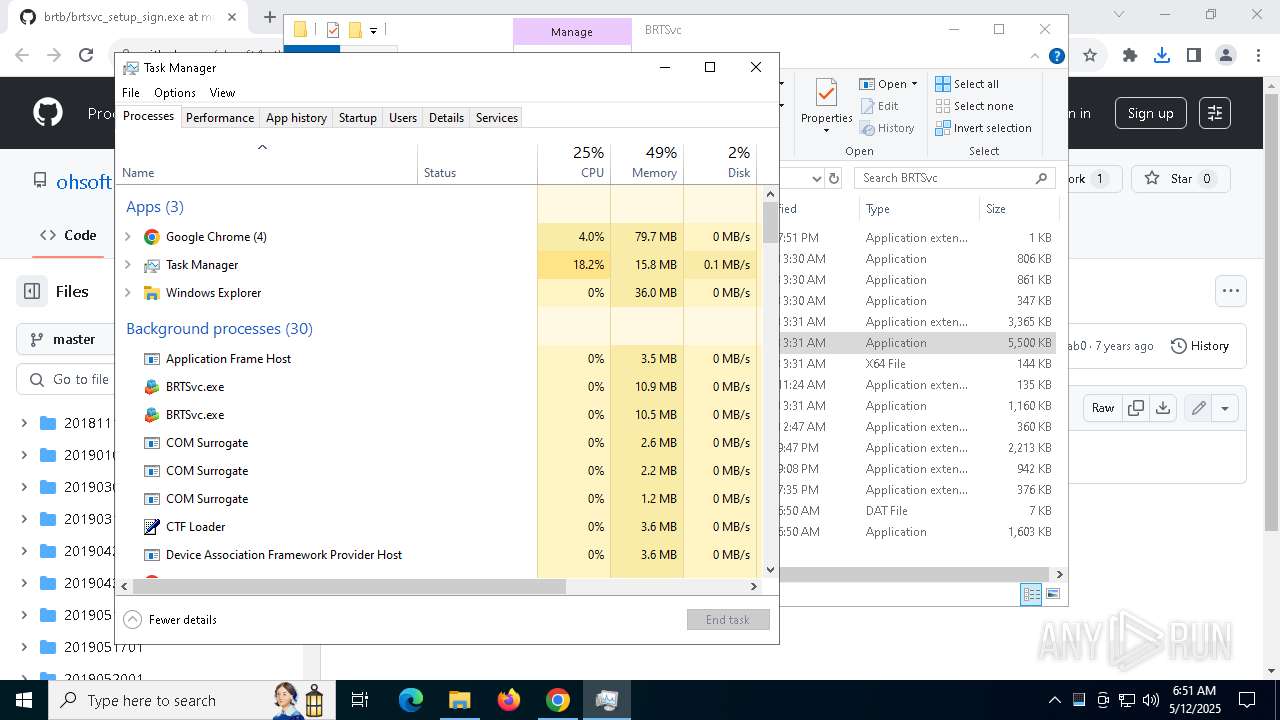This screenshot has height=720, width=1280.
Task: Open Firefox from taskbar
Action: [x=509, y=700]
